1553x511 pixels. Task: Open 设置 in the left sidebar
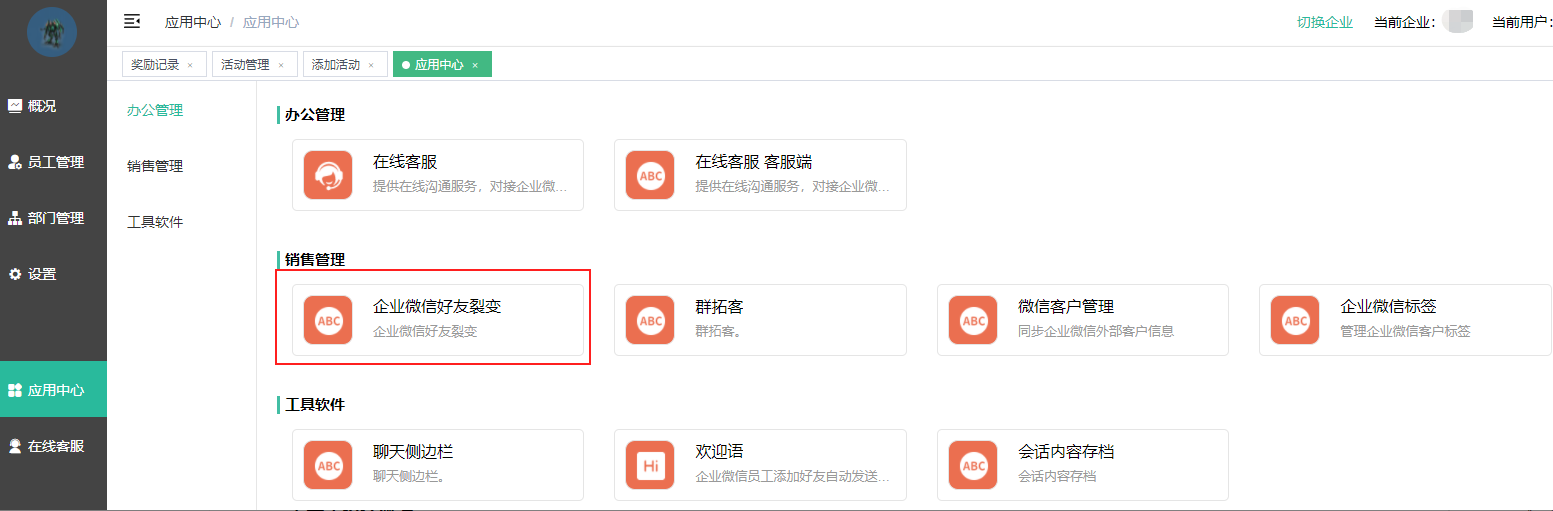pos(42,274)
